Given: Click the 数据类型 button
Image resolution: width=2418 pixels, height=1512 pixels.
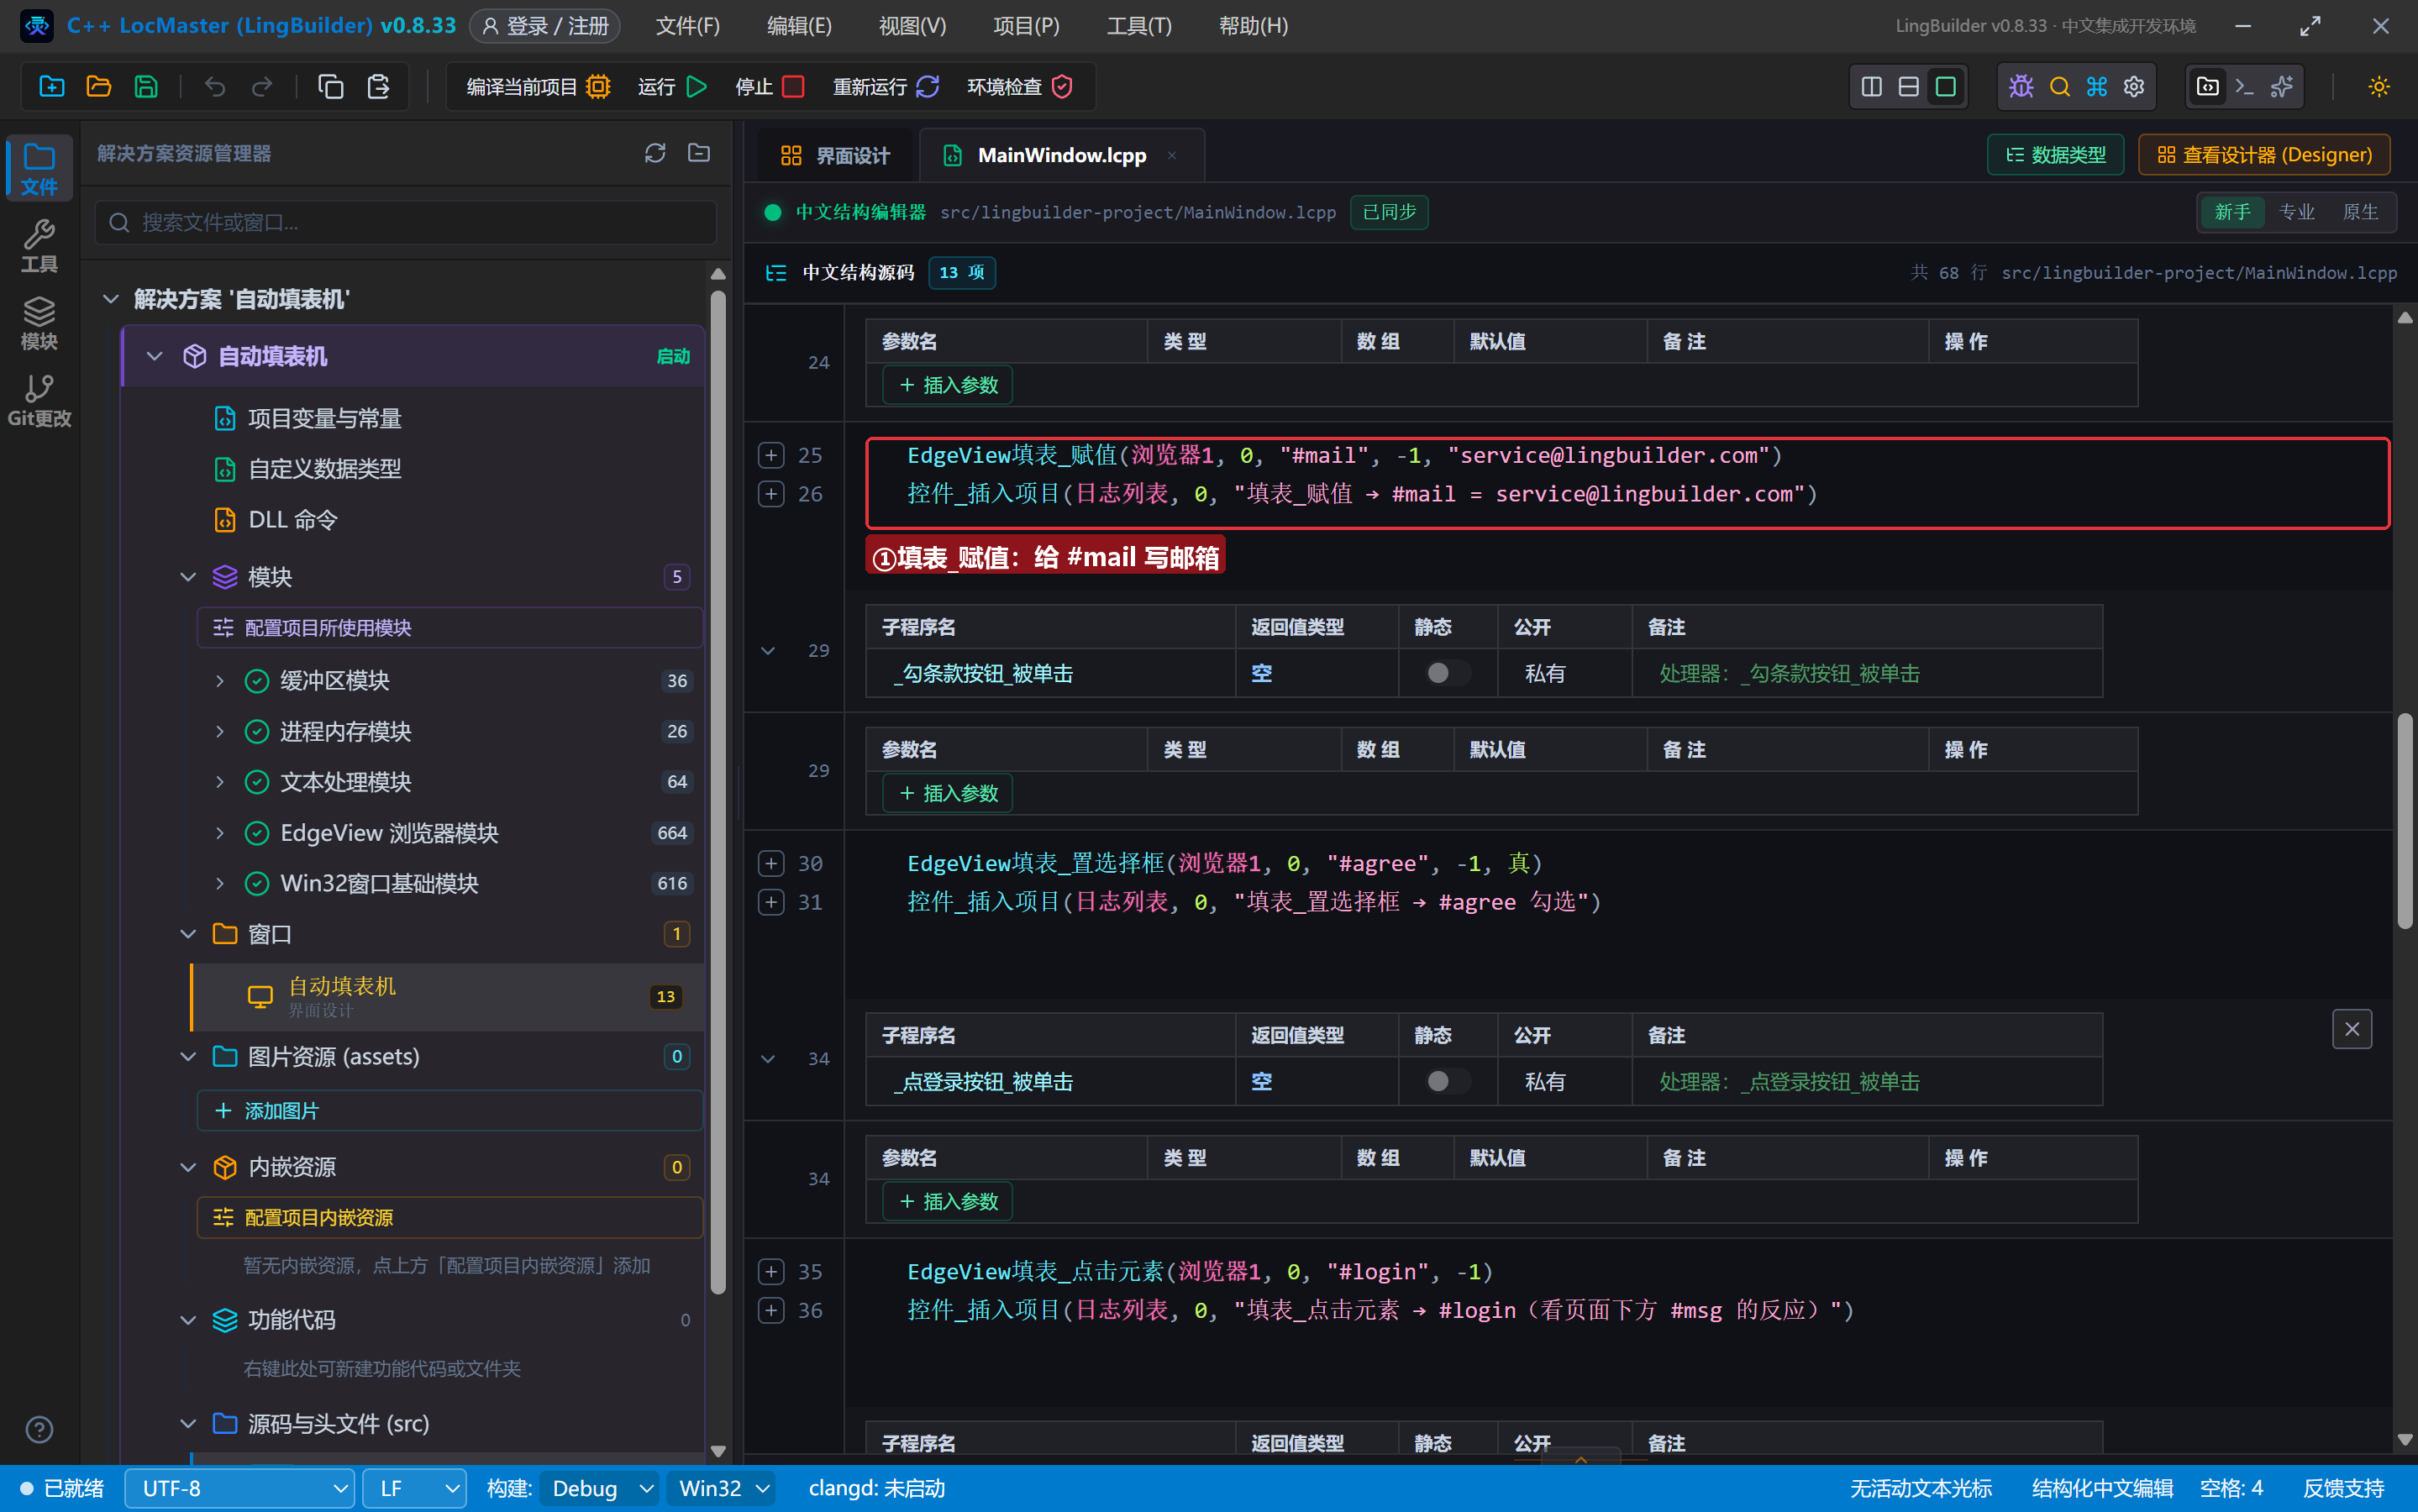Looking at the screenshot, I should [x=2055, y=155].
